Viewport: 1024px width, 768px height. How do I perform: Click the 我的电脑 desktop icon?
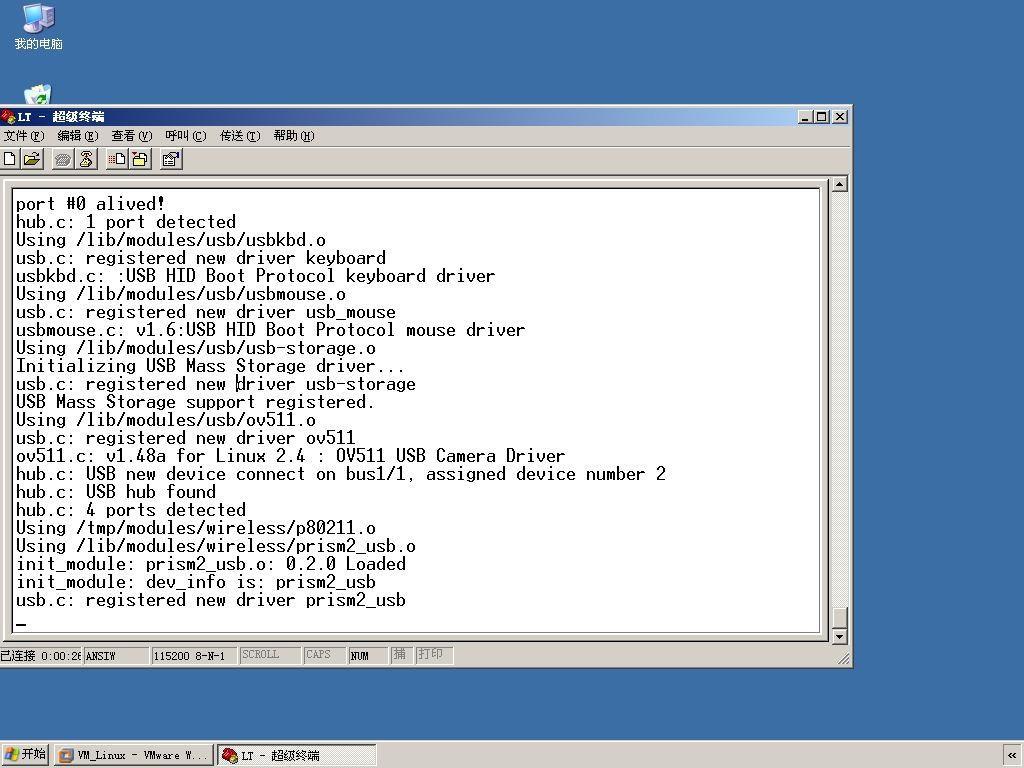(x=39, y=26)
